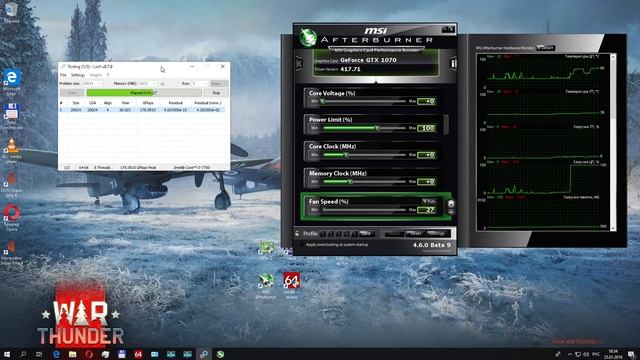
Task: Switch to AIDA64 taskbar icon
Action: (138, 354)
